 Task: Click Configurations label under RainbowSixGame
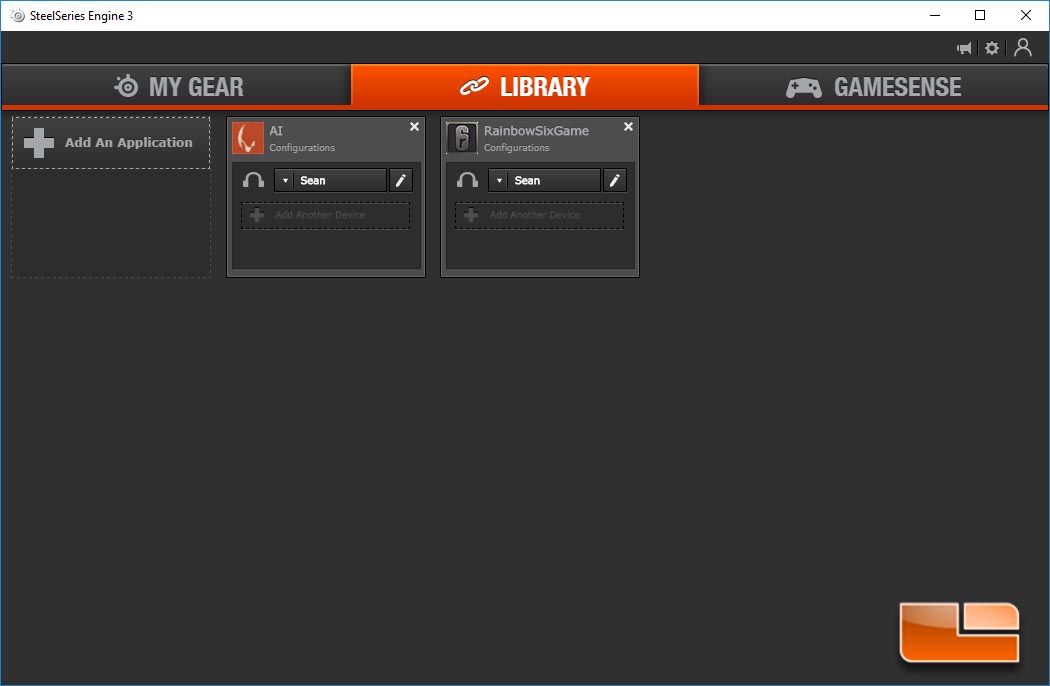[x=516, y=148]
